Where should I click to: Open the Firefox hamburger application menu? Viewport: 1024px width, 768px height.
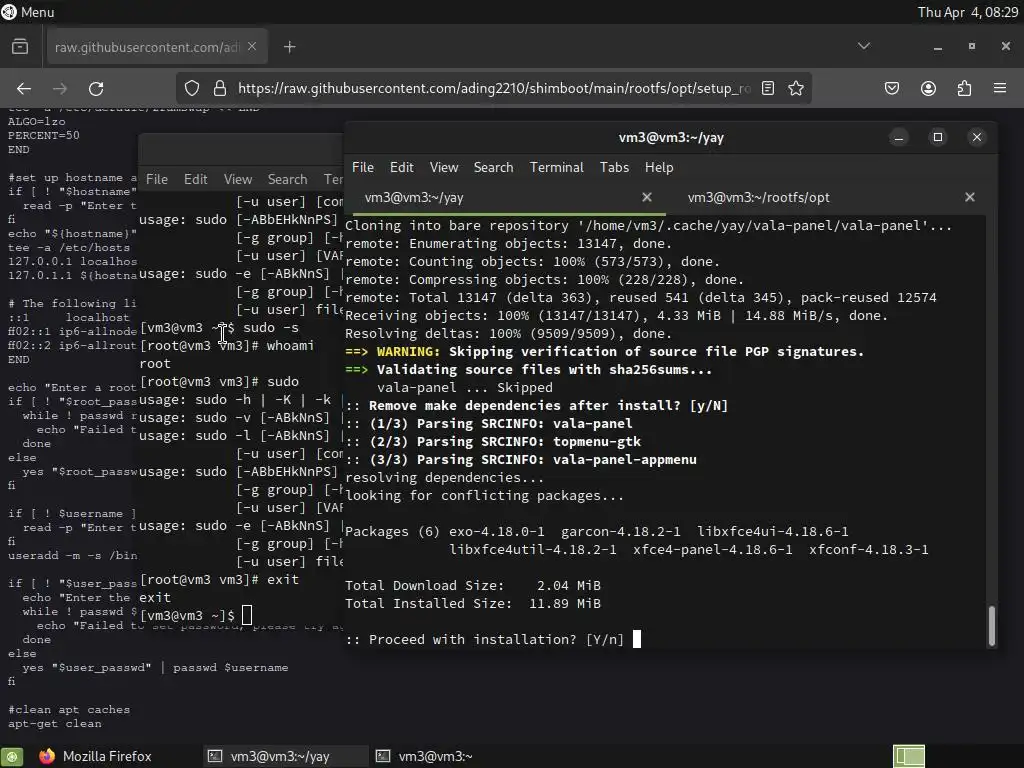1000,88
